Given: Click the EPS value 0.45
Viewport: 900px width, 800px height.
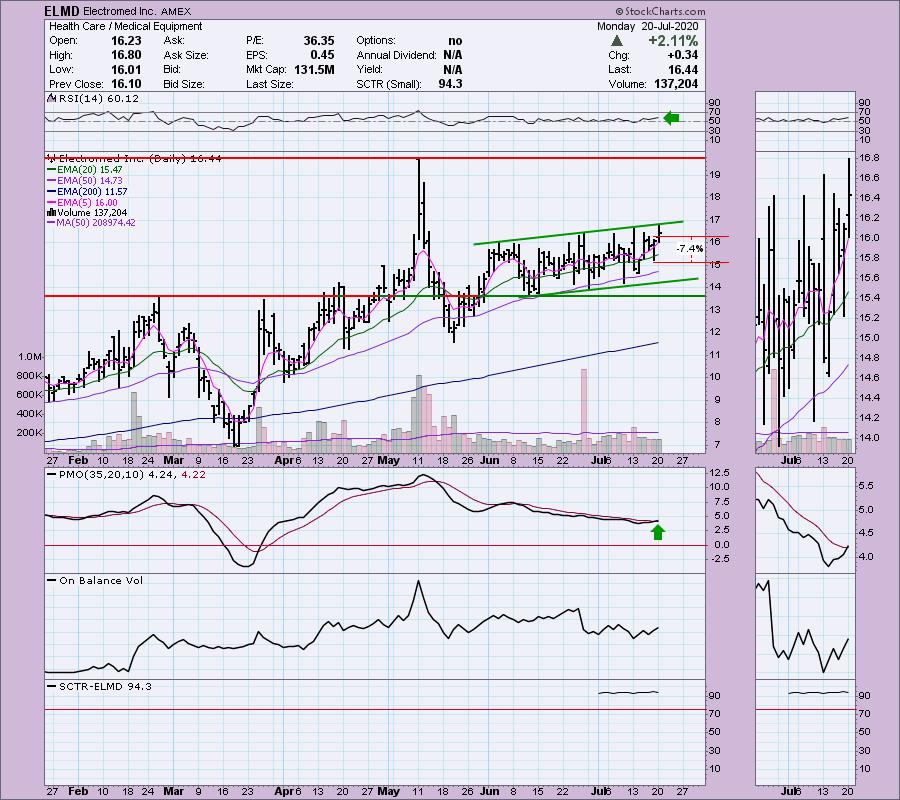Looking at the screenshot, I should pos(323,55).
